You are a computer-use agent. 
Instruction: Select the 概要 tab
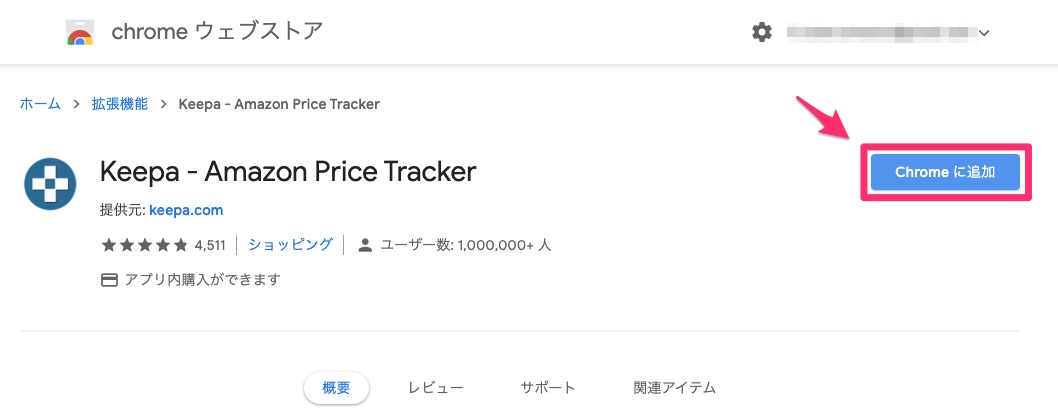(336, 388)
